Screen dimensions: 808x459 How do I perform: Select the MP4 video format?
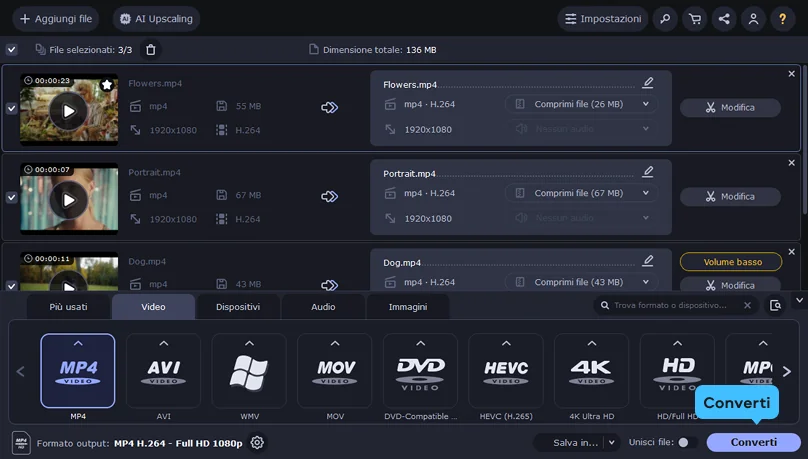point(78,371)
